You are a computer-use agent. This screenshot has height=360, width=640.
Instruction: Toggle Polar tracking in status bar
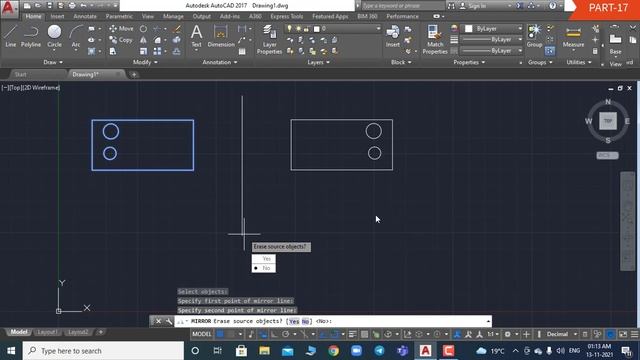285,334
